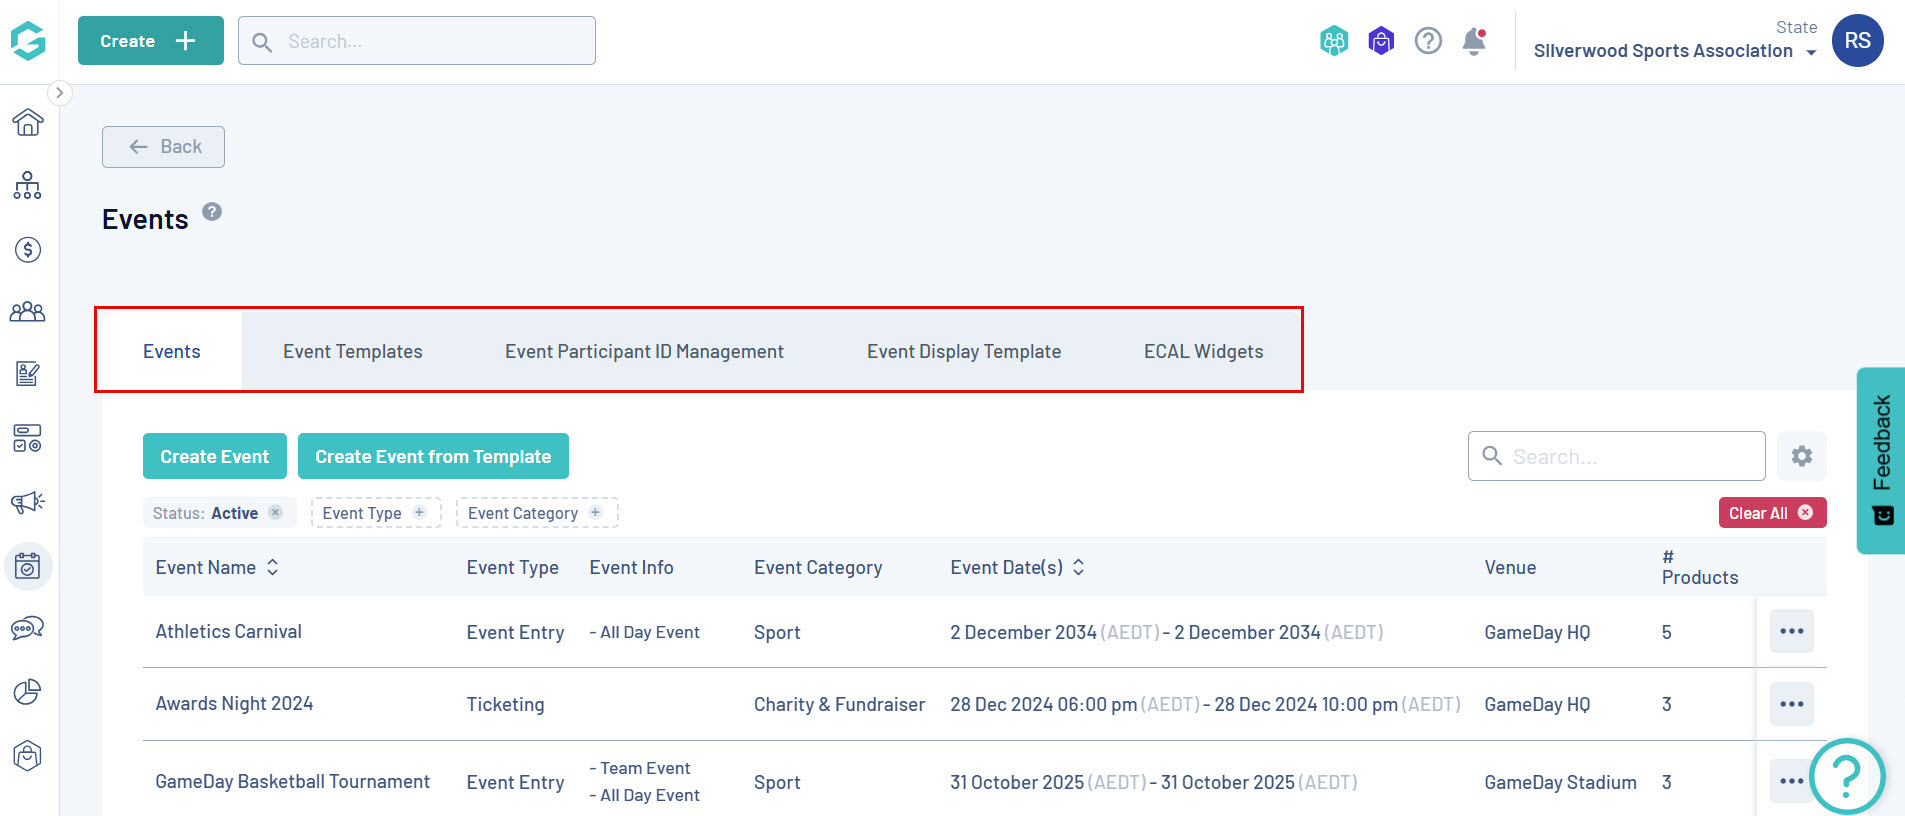This screenshot has width=1905, height=816.
Task: Open the chat bubbles sidebar icon
Action: pyautogui.click(x=28, y=628)
